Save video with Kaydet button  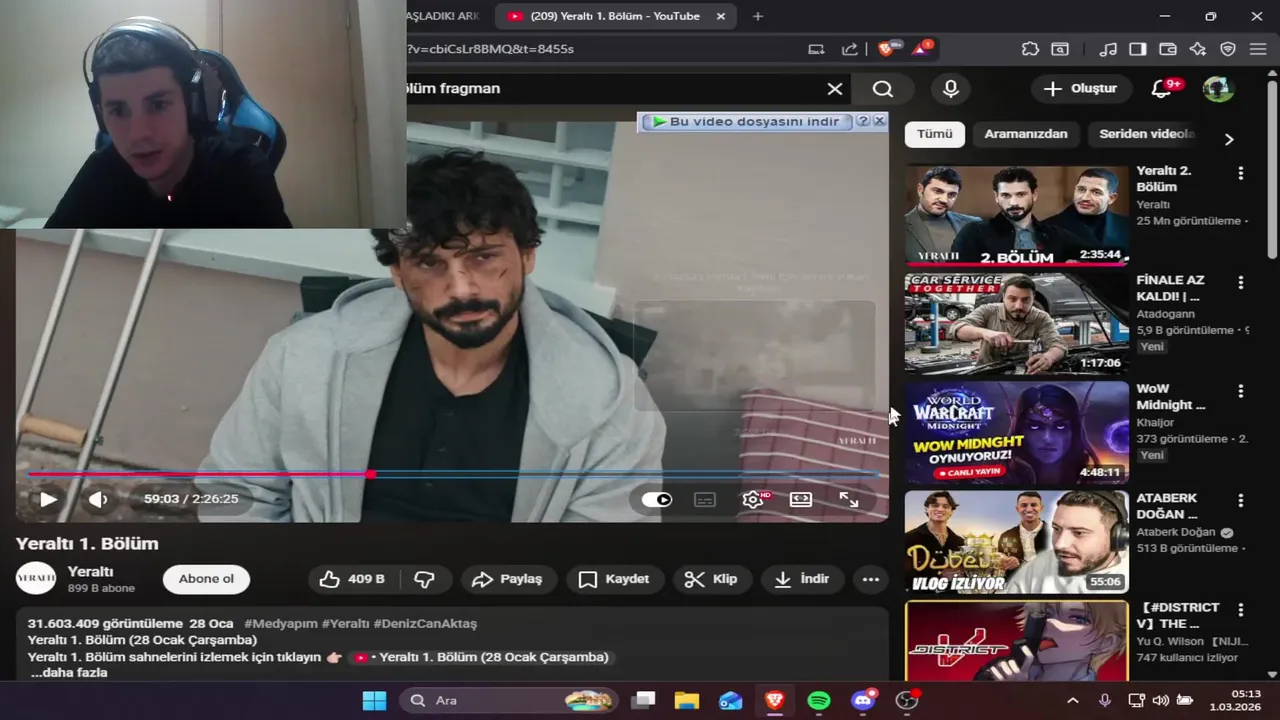click(614, 579)
